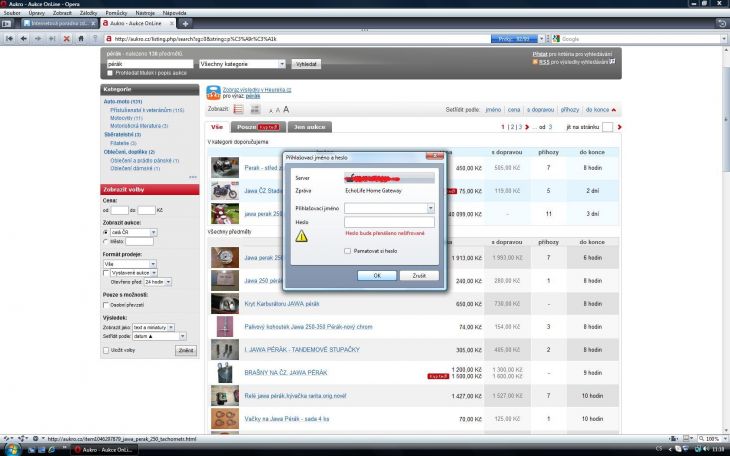Image resolution: width=730 pixels, height=456 pixels.
Task: Open a new tab with plus button
Action: coord(185,23)
